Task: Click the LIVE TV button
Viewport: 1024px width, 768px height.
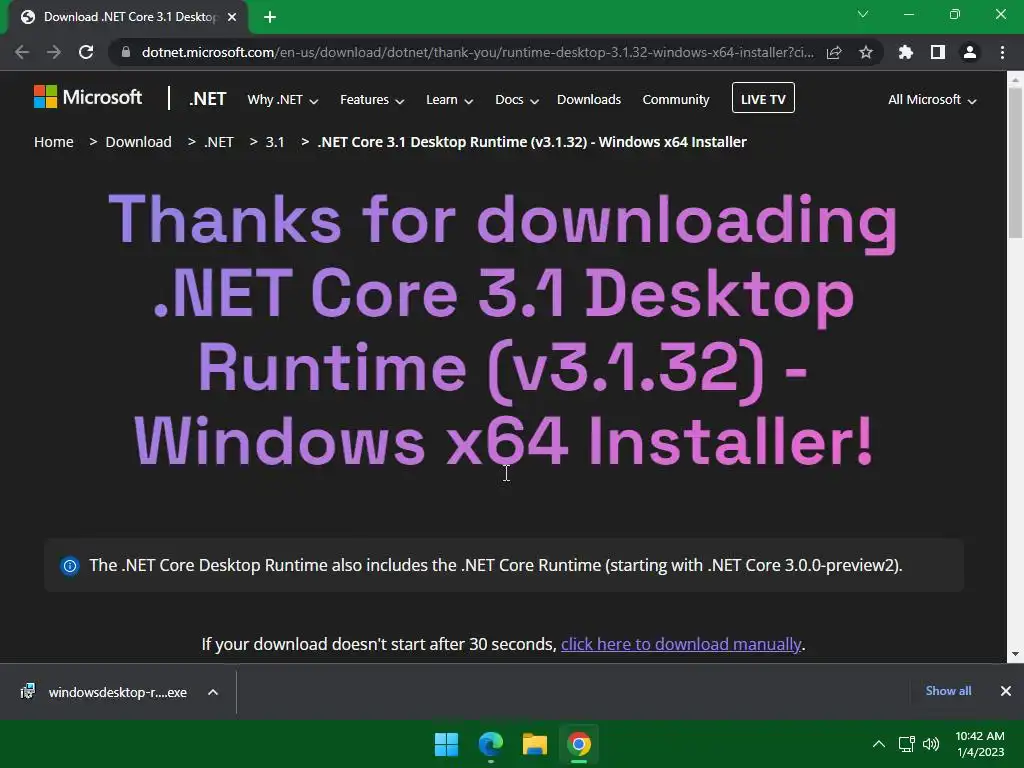Action: click(x=763, y=98)
